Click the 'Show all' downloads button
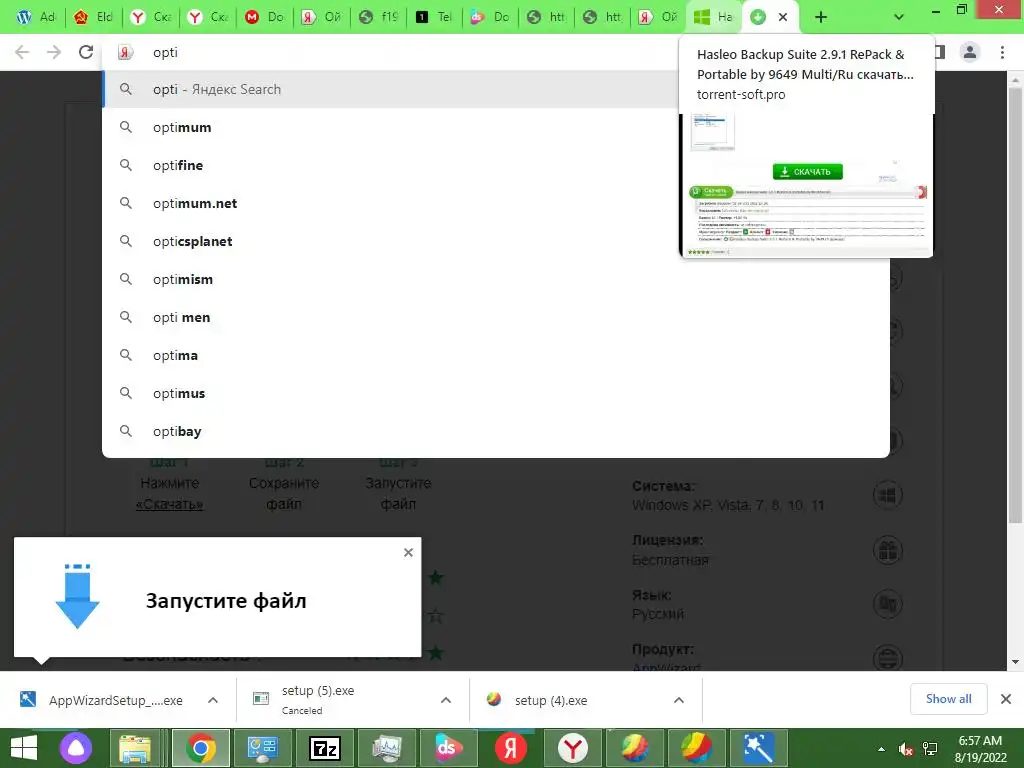Screen dimensions: 1024x768 click(x=948, y=699)
